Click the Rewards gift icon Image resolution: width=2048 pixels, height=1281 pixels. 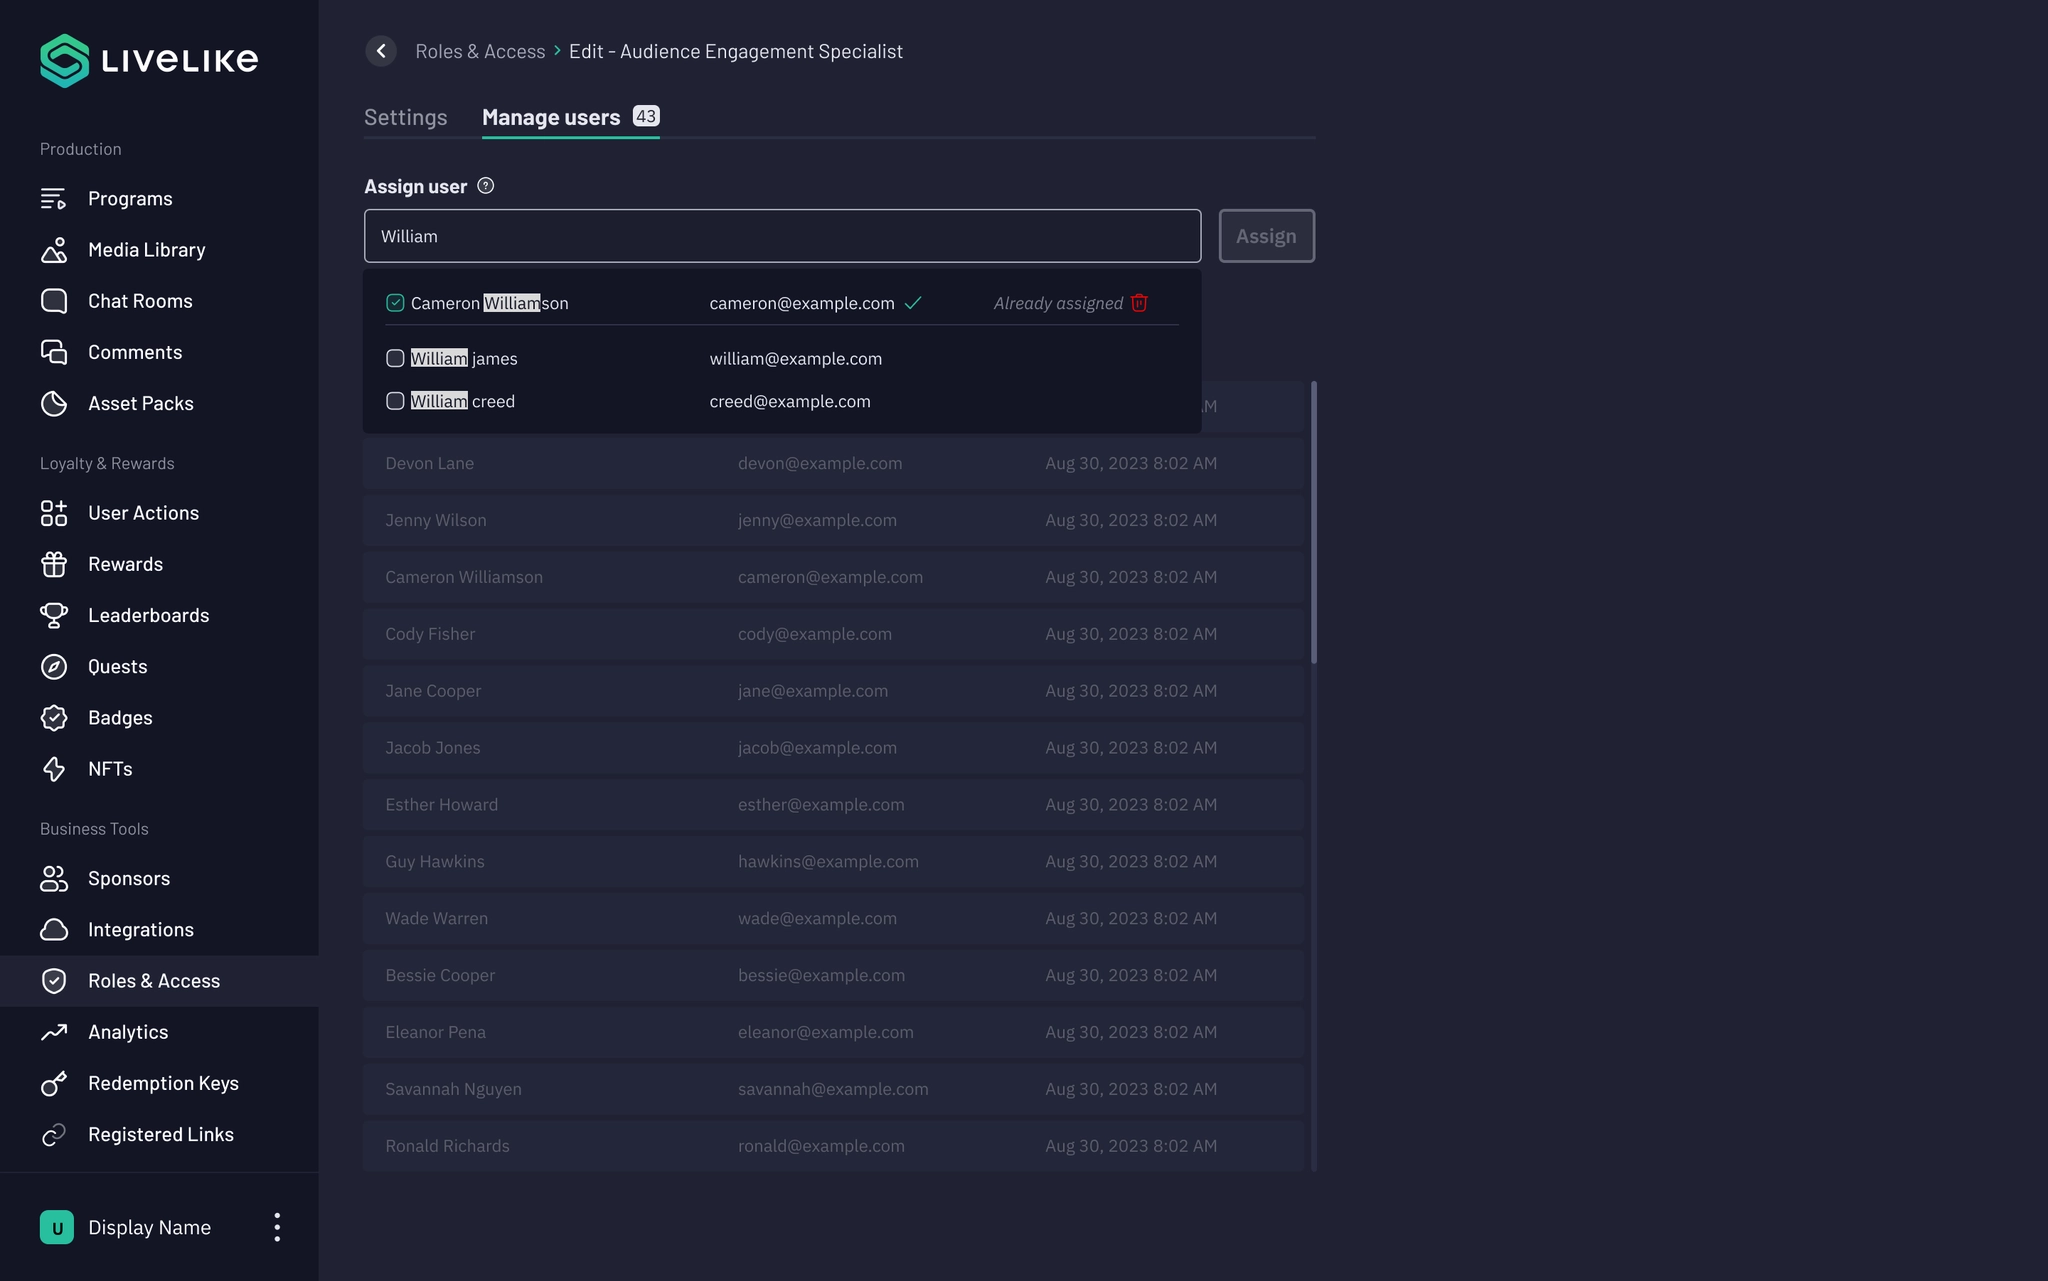coord(54,564)
